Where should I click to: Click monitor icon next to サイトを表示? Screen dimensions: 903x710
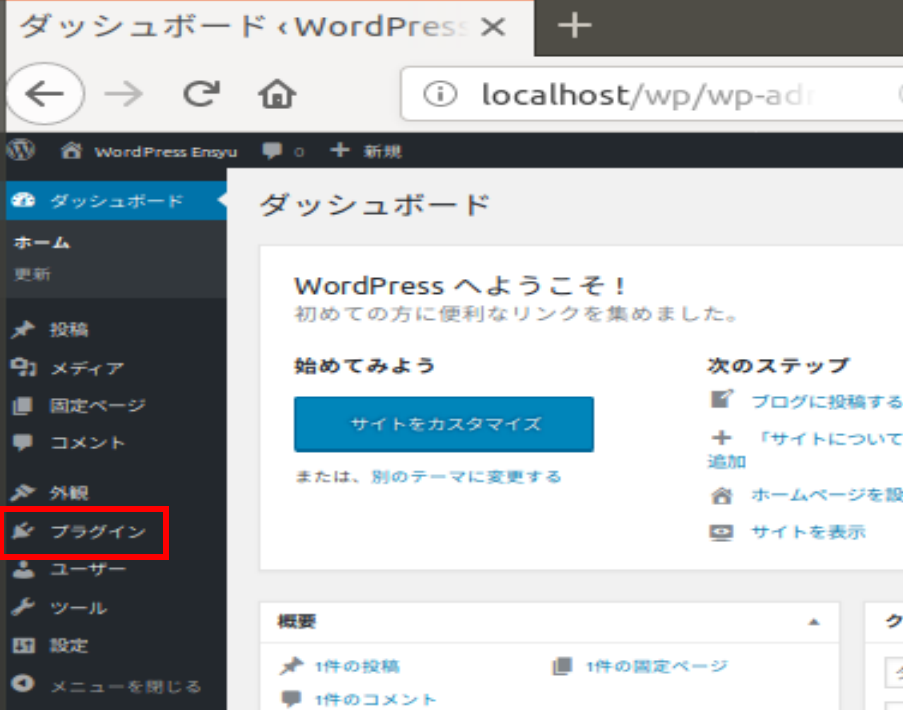tap(722, 532)
